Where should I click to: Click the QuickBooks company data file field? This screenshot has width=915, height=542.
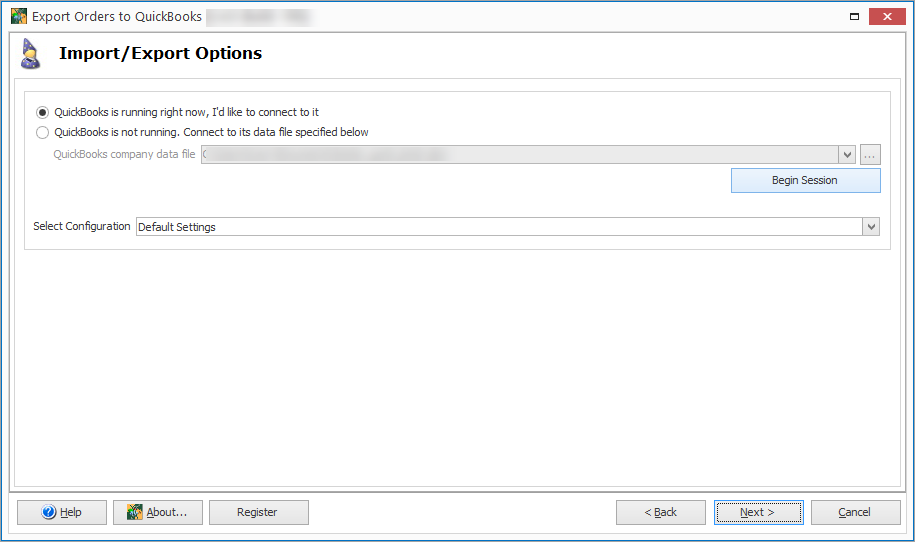pos(520,154)
